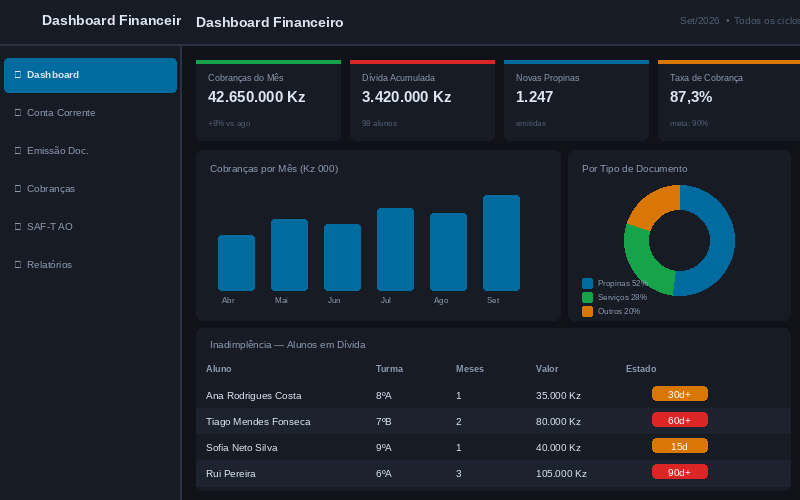The image size is (800, 500).
Task: Click the 35.000 Kz value
Action: 558,395
